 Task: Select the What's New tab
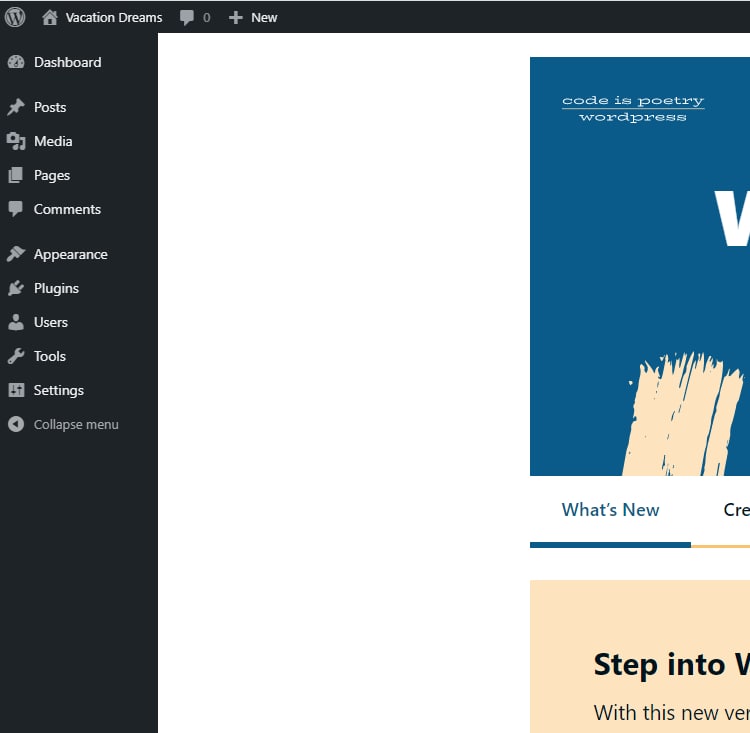click(x=610, y=510)
